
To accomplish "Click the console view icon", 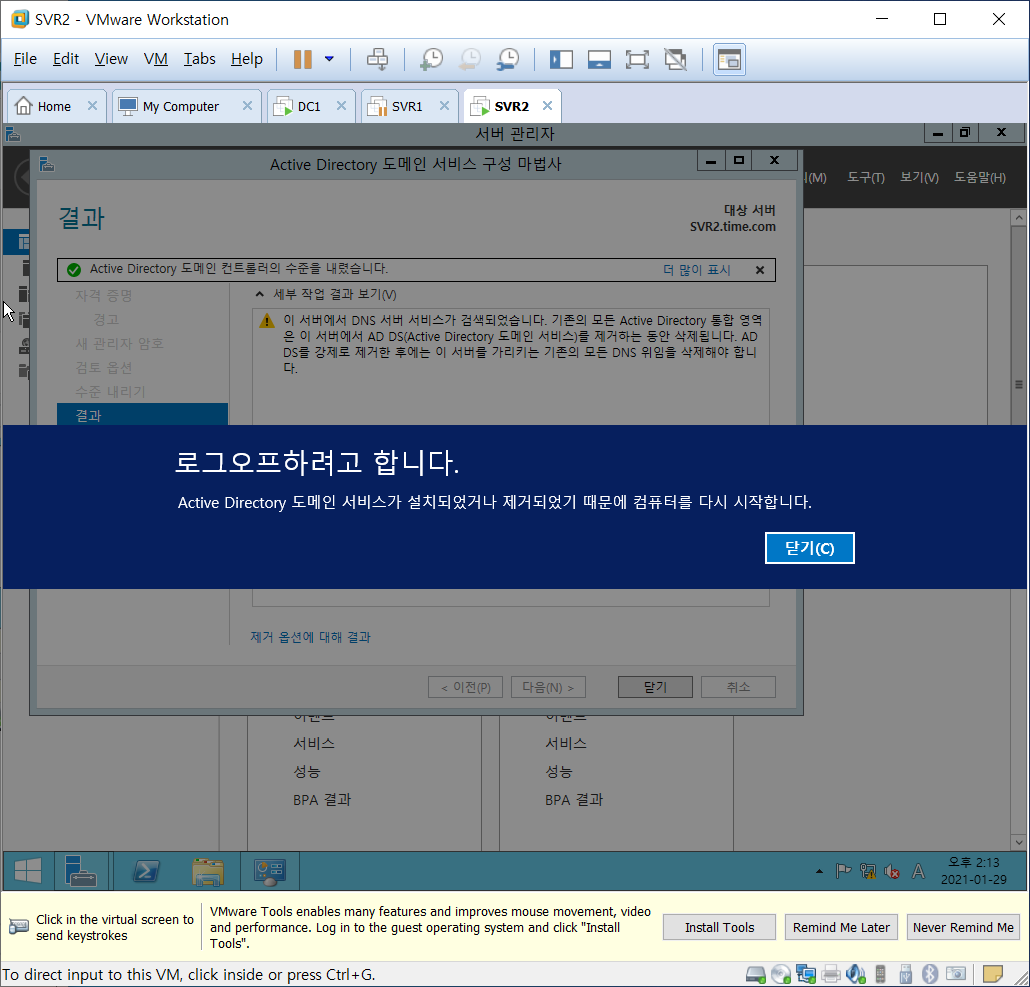I will click(x=729, y=60).
